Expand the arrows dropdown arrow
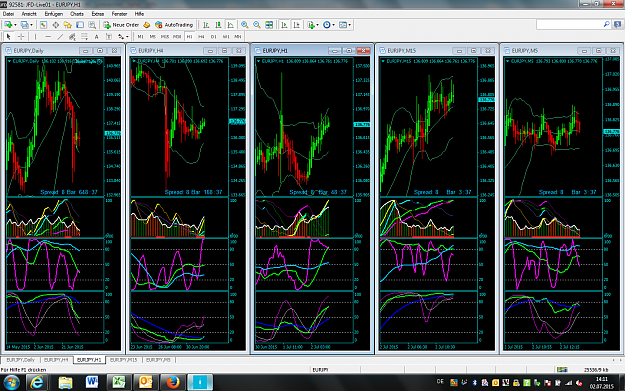Image resolution: width=625 pixels, height=391 pixels. tap(127, 37)
